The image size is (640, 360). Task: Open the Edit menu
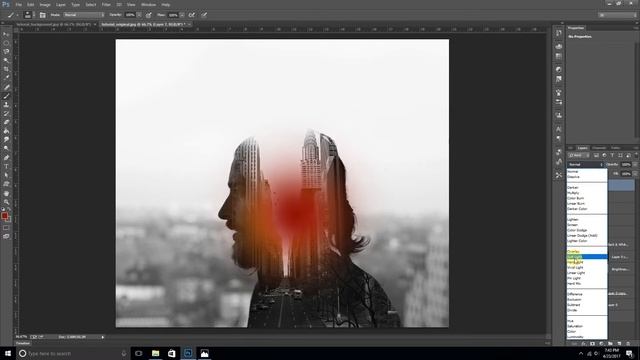31,4
